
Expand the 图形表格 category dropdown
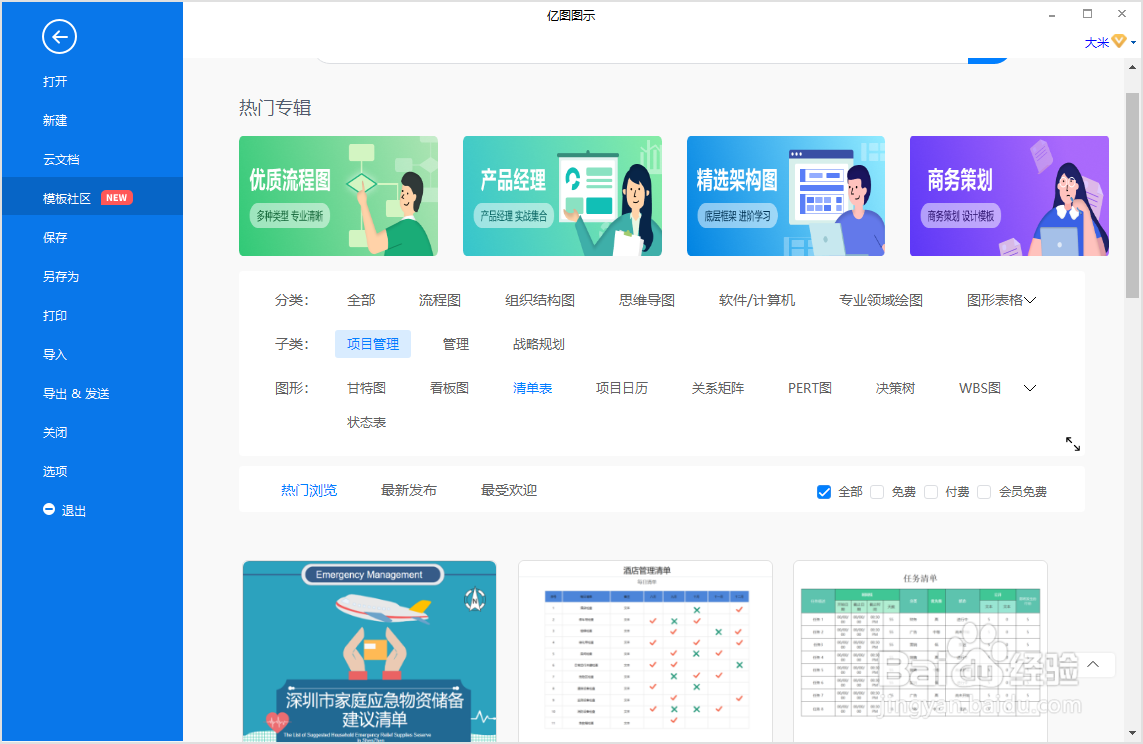click(x=1030, y=299)
